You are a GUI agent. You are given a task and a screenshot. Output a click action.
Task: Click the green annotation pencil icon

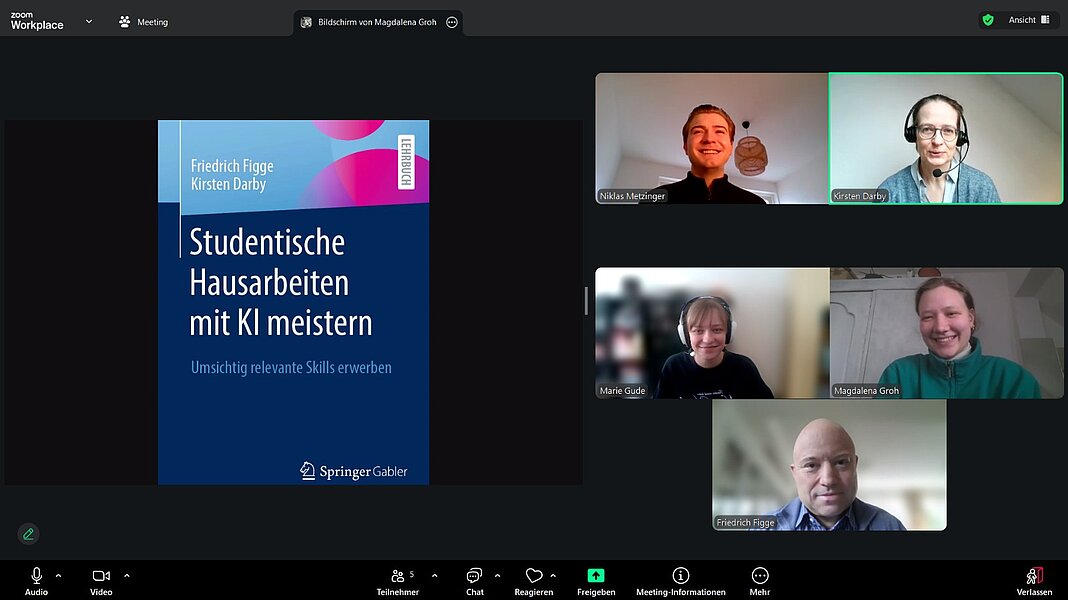tap(28, 535)
